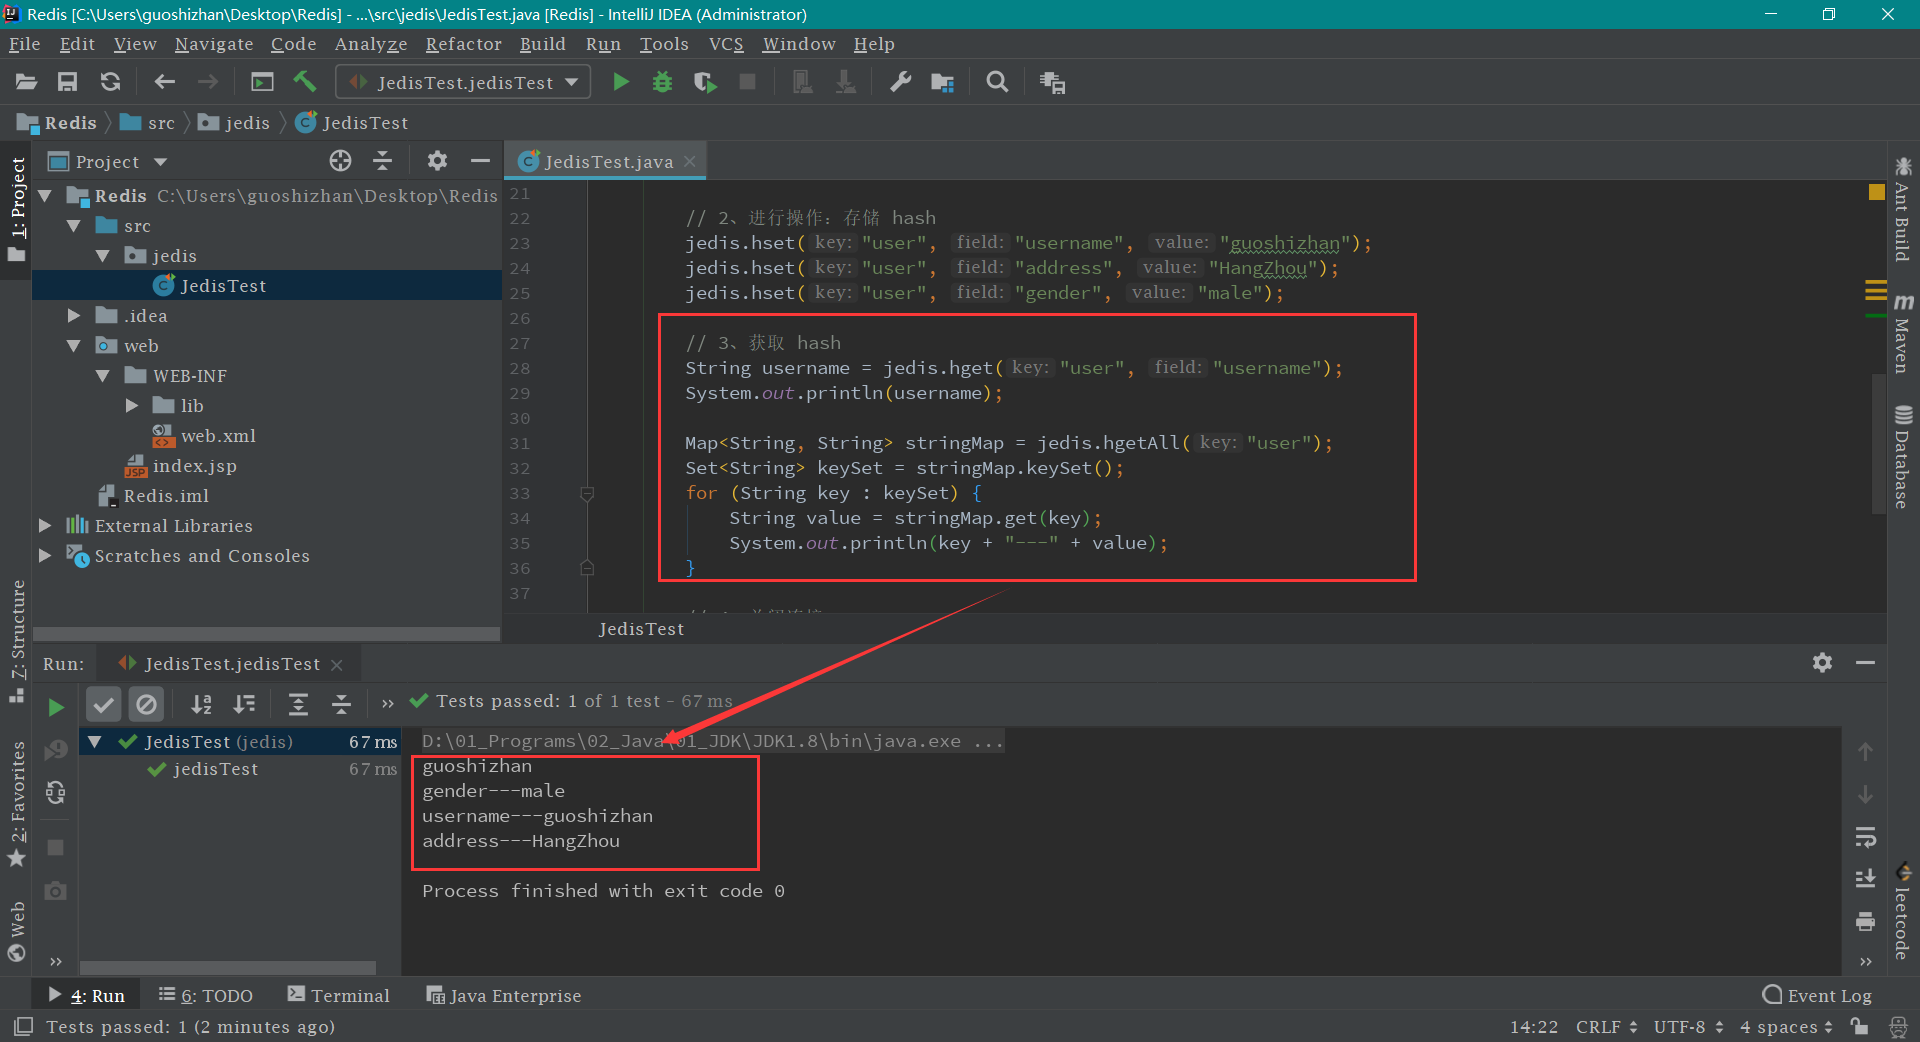
Task: Start the Debug bug icon
Action: 662,82
